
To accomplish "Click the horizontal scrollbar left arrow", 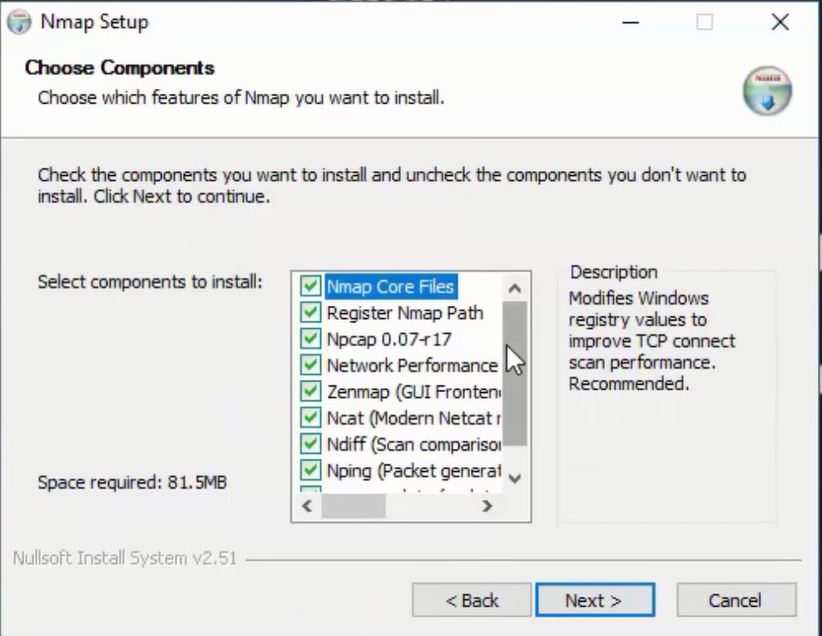I will click(x=306, y=506).
